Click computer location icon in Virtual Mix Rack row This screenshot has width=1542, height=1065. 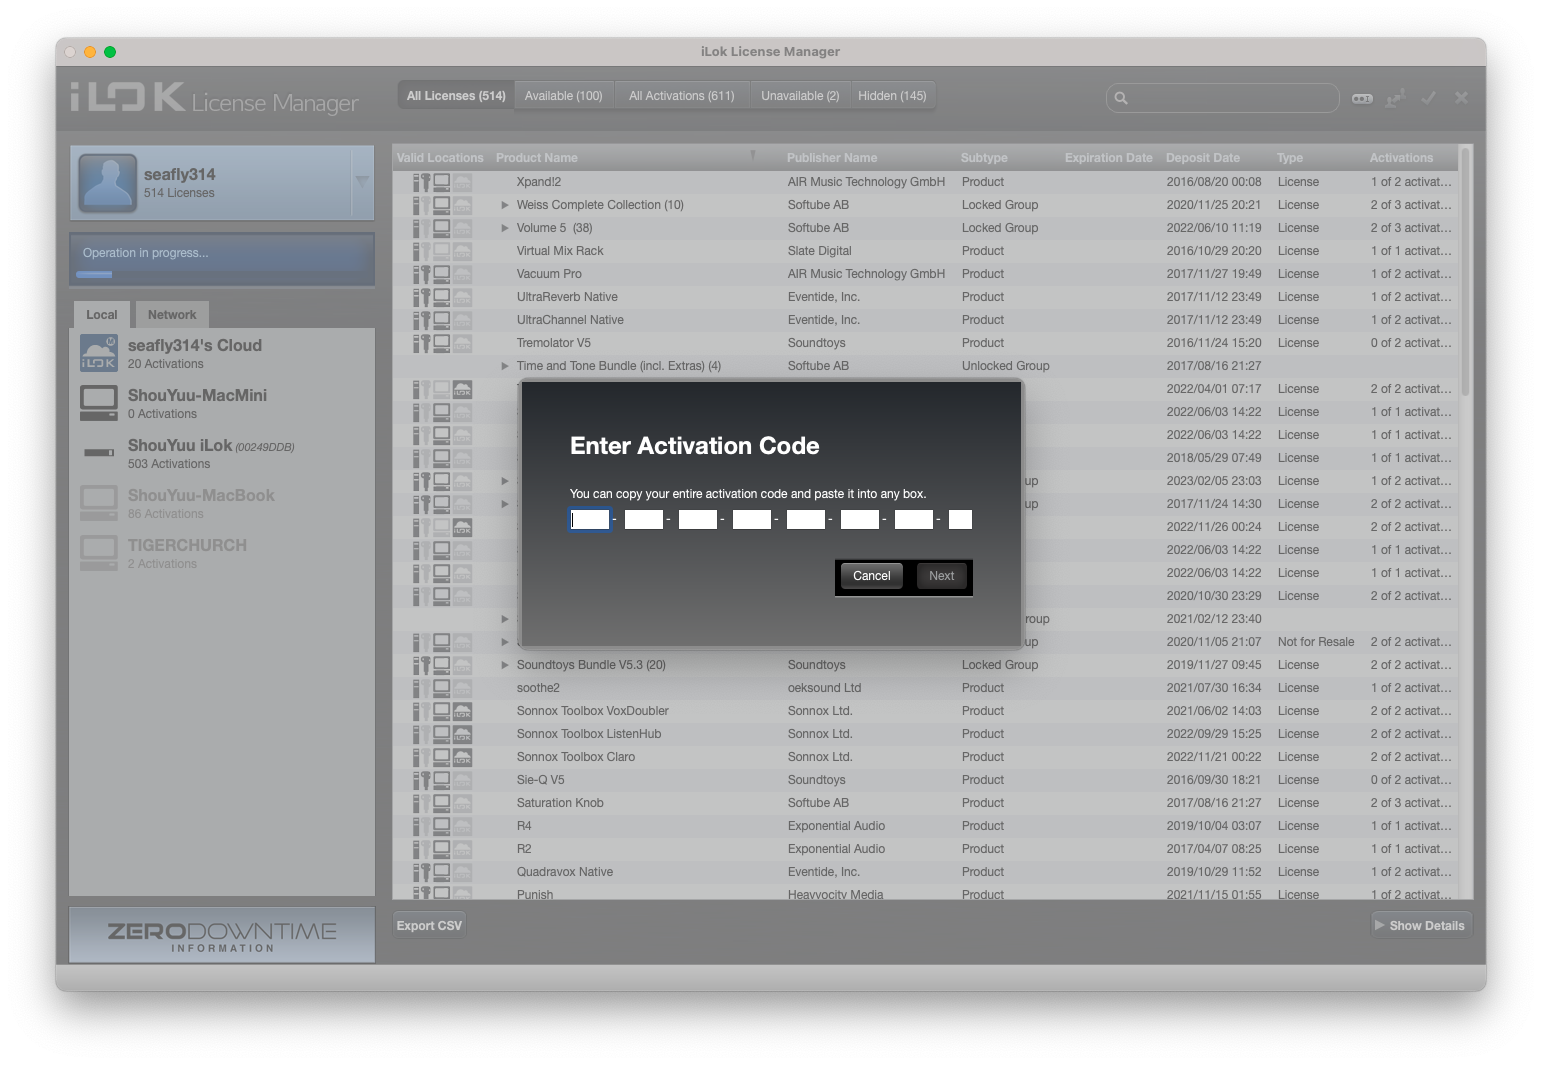point(441,251)
